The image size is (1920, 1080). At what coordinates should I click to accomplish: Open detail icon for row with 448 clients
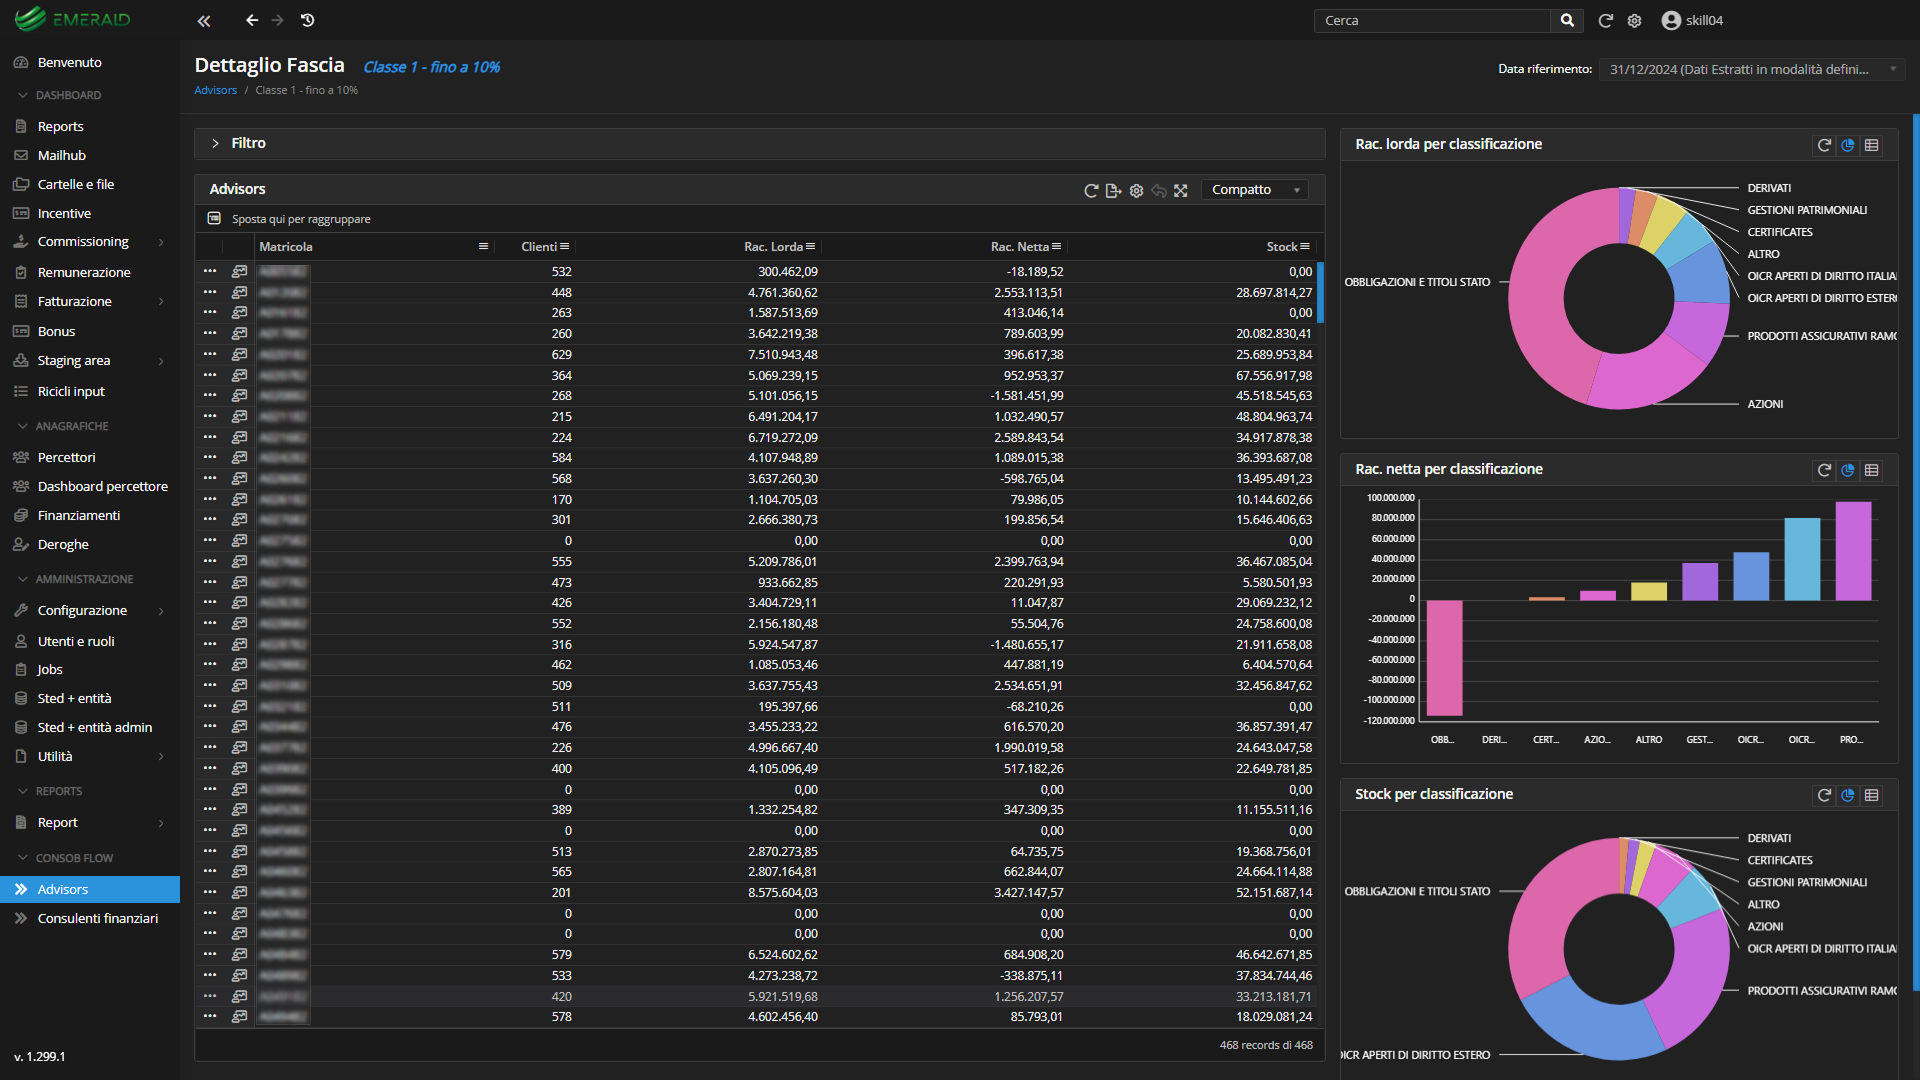(x=239, y=292)
